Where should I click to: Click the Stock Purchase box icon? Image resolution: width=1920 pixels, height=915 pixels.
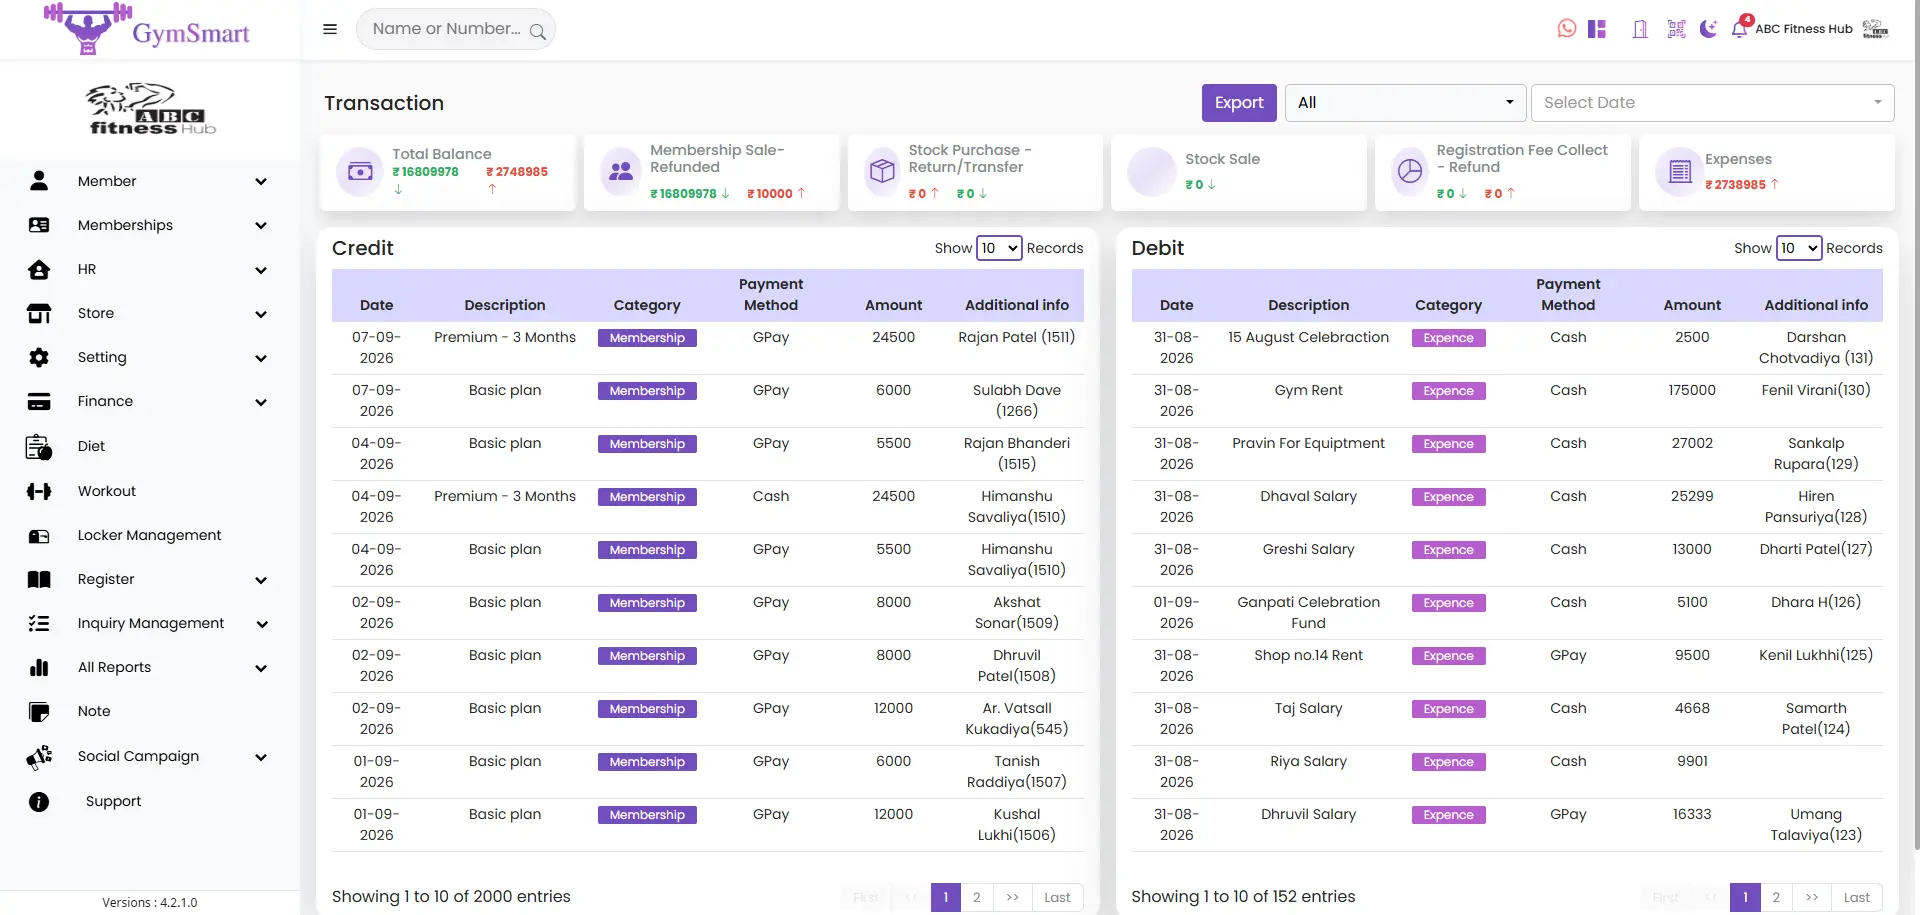click(882, 172)
